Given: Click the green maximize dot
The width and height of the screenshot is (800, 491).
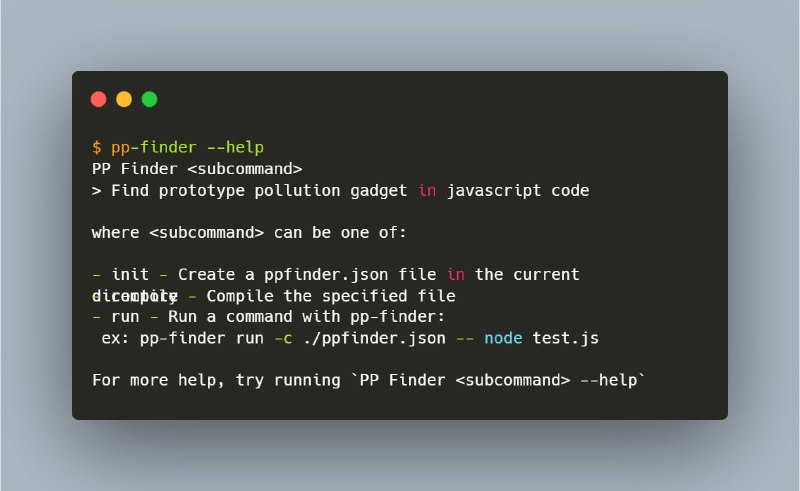Looking at the screenshot, I should pos(149,99).
